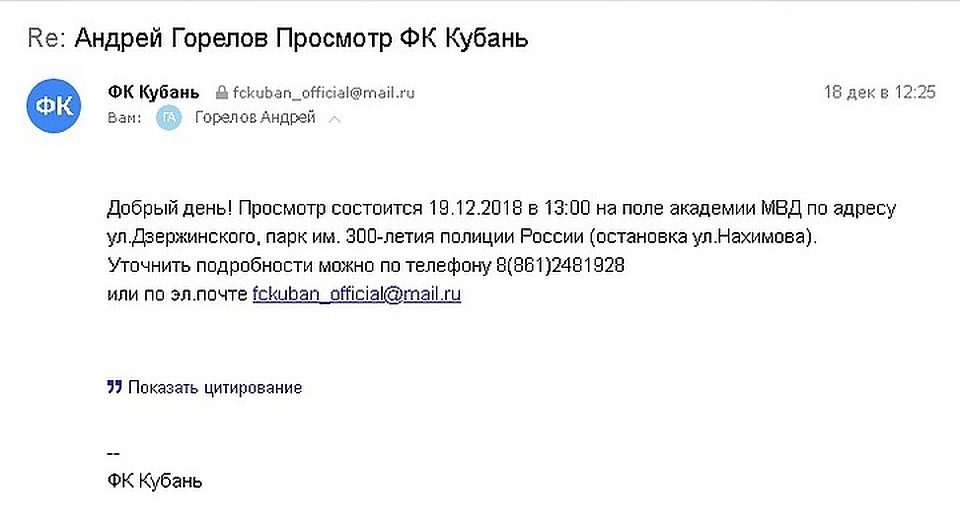Select recipient name Горелов Андрей

[x=255, y=118]
